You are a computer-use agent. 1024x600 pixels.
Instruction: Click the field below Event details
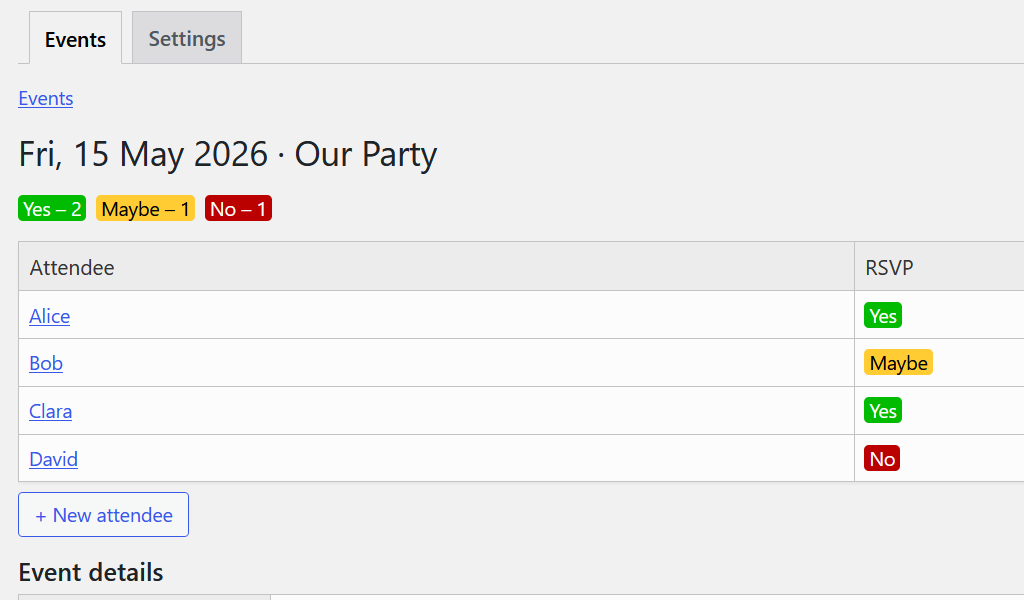(x=143, y=597)
